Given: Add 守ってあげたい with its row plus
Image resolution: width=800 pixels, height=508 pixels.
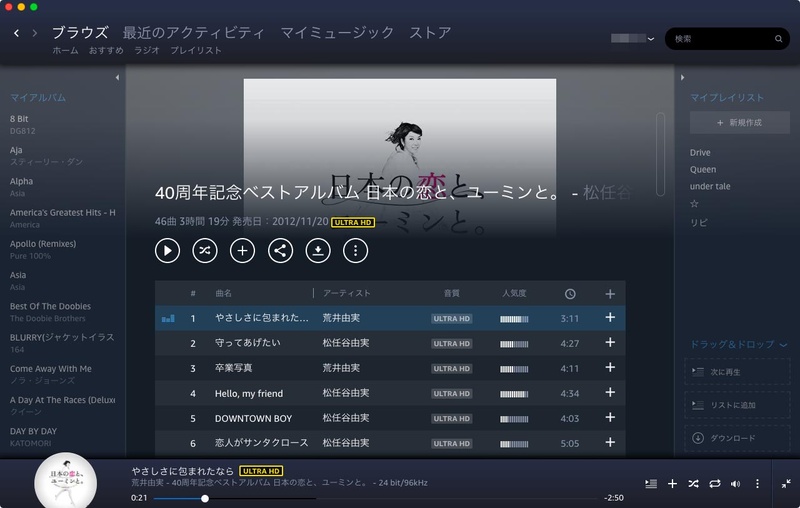Looking at the screenshot, I should (610, 342).
